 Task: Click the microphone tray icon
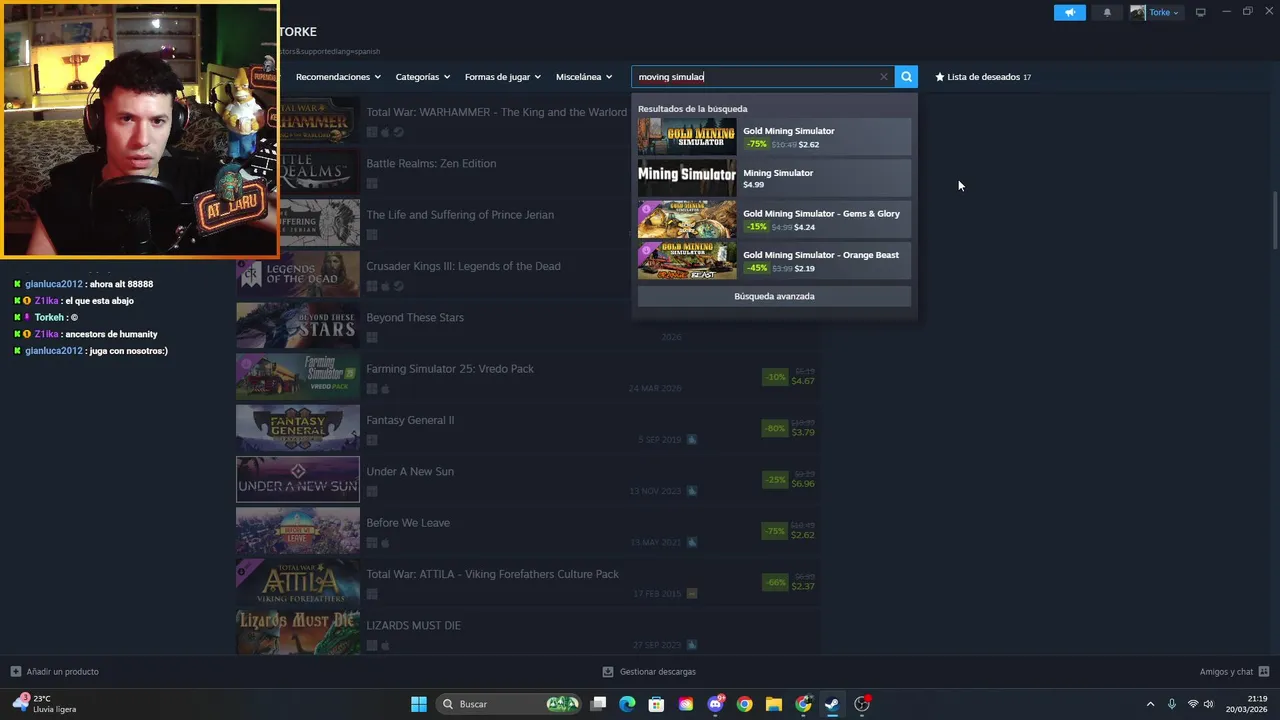pyautogui.click(x=1172, y=704)
